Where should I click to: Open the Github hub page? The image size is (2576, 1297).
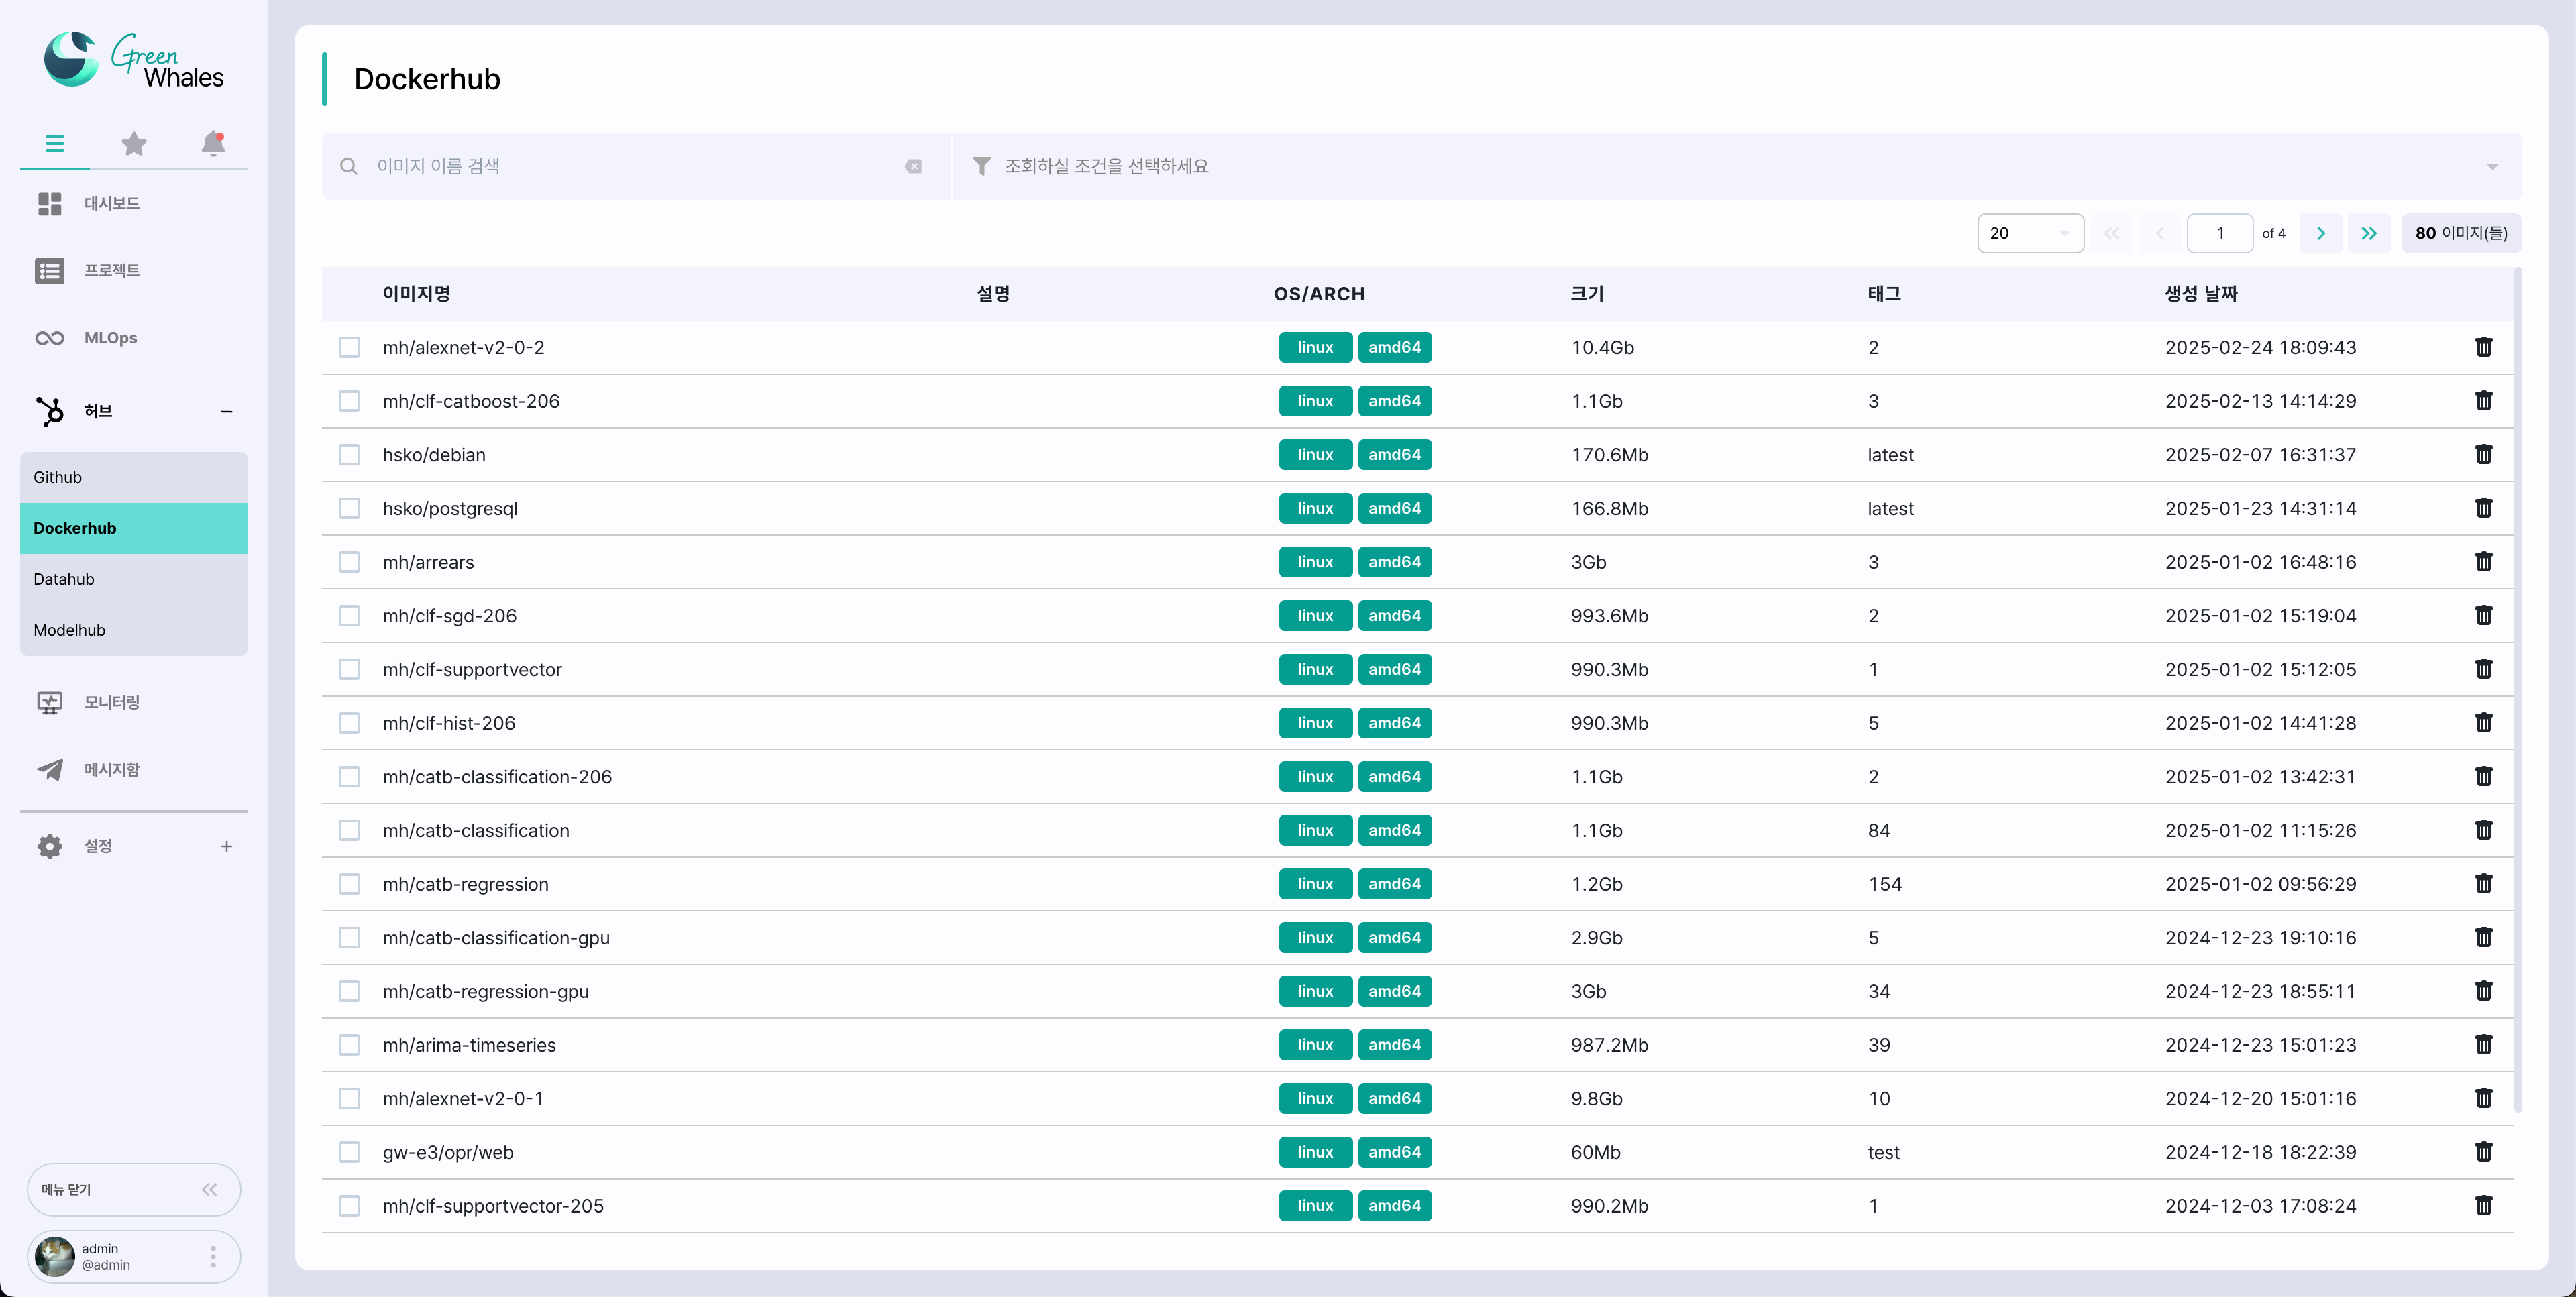(x=134, y=477)
